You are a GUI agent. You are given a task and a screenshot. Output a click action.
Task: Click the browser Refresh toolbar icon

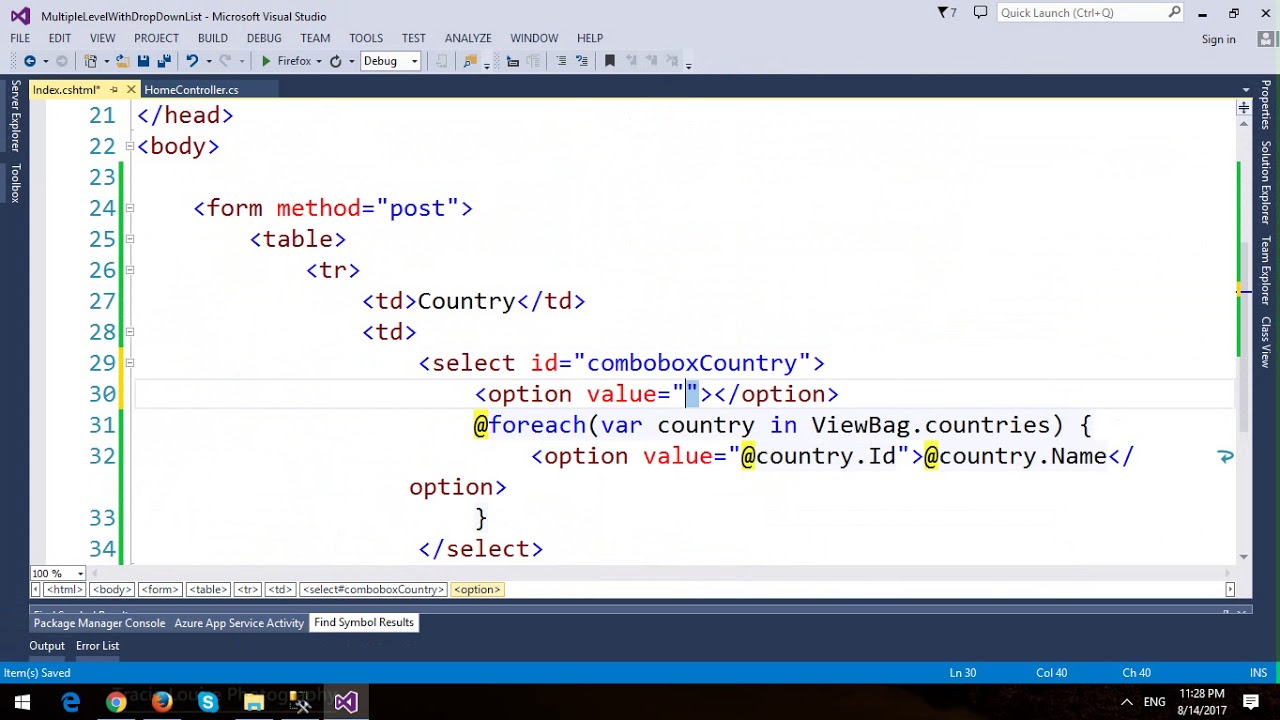tap(336, 61)
